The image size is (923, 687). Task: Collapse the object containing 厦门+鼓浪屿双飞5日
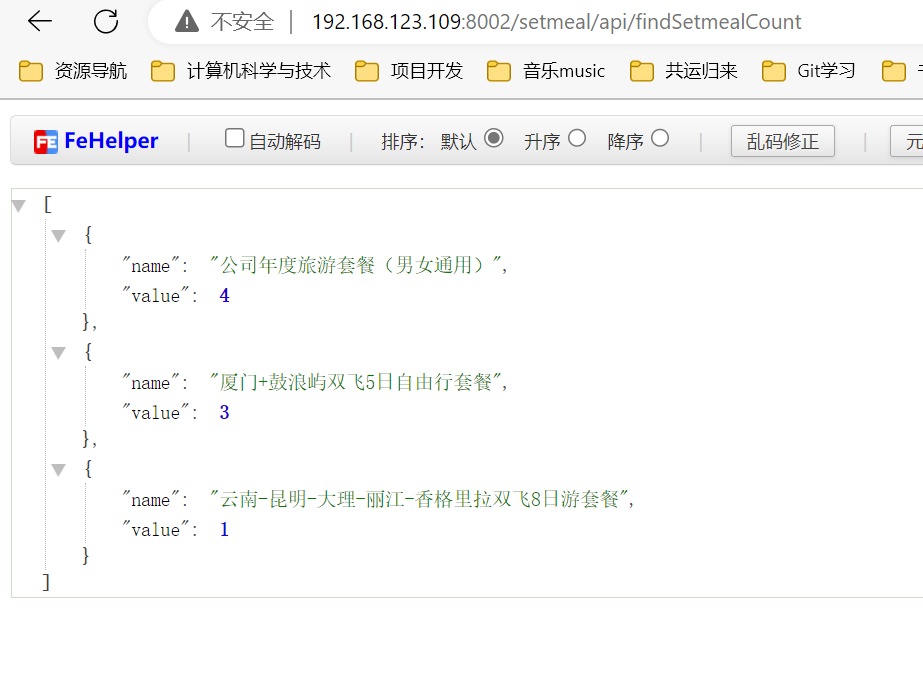[x=58, y=353]
